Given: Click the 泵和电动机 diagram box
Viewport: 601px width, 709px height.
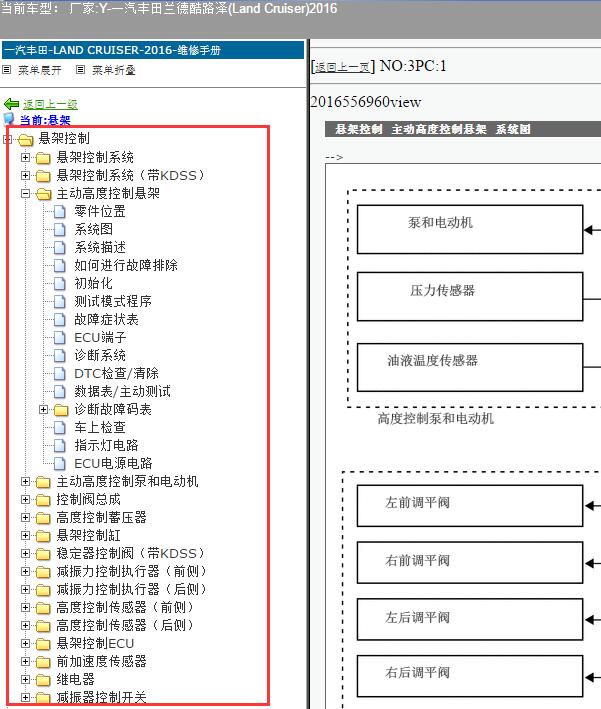Looking at the screenshot, I should pyautogui.click(x=470, y=230).
